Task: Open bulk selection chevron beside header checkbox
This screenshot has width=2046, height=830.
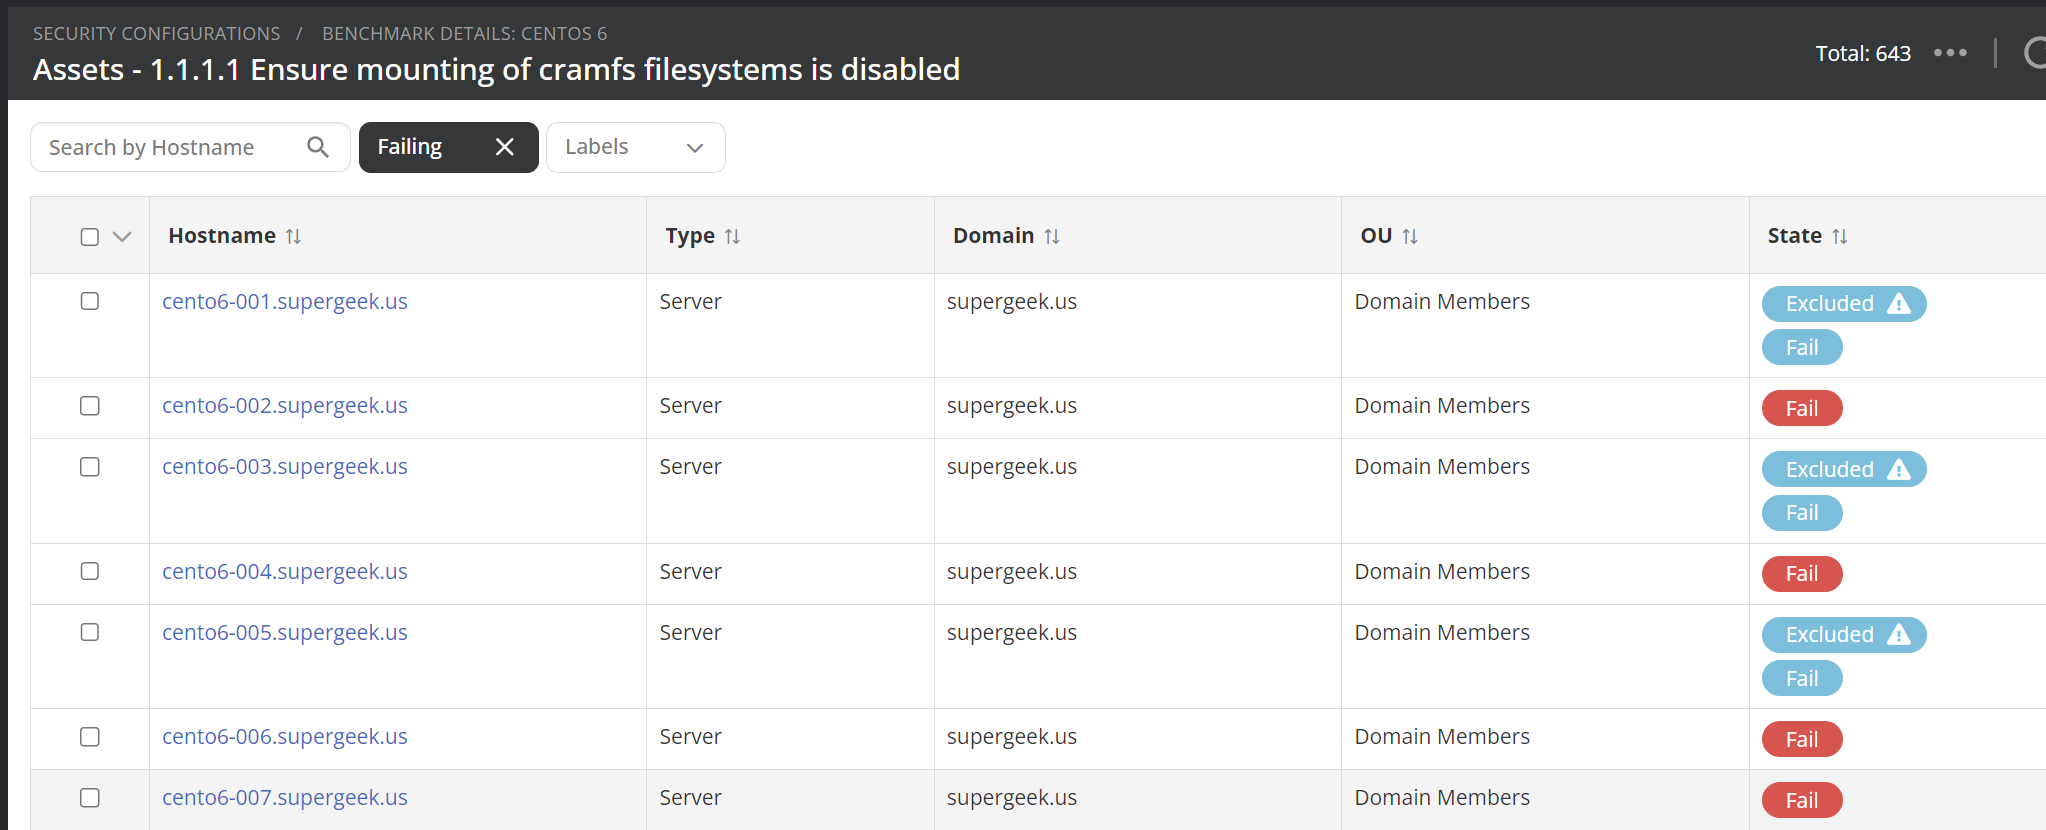Action: 122,237
